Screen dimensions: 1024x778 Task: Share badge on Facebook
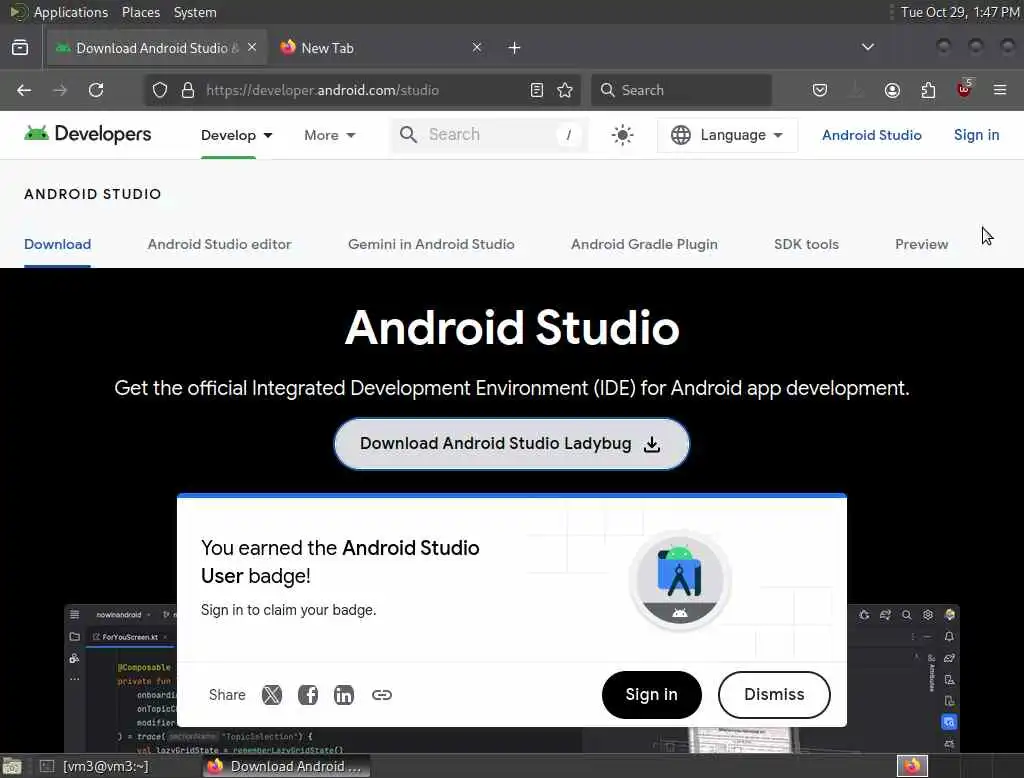(x=308, y=694)
